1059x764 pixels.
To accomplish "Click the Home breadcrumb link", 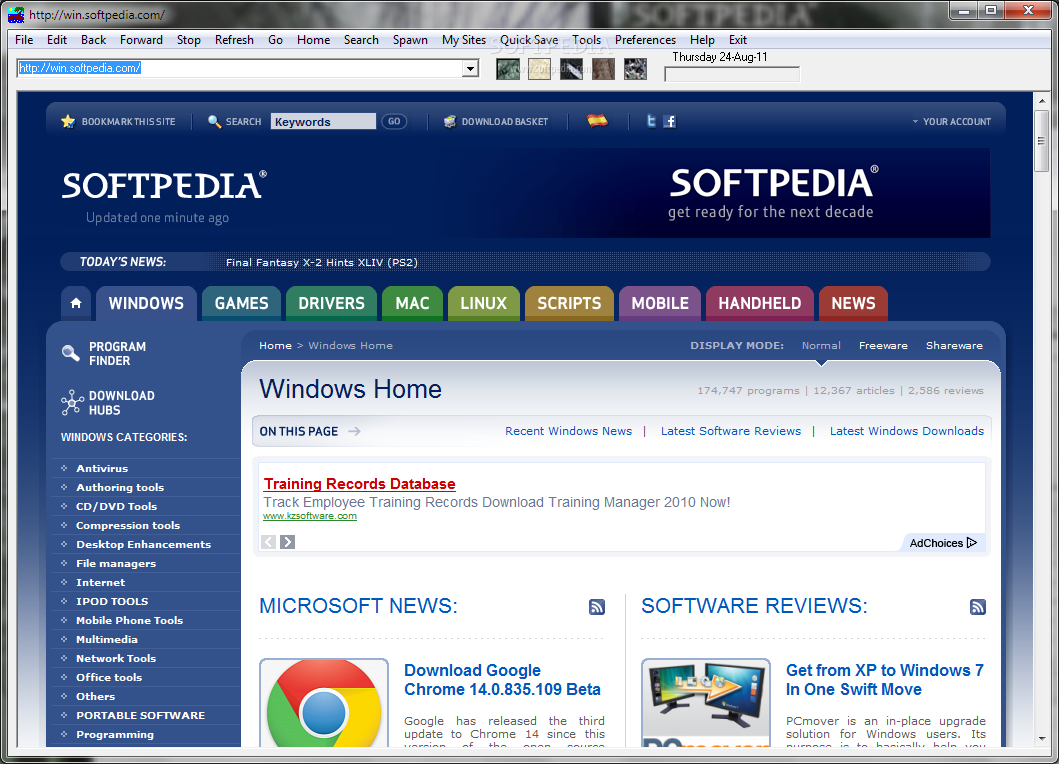I will click(x=276, y=345).
